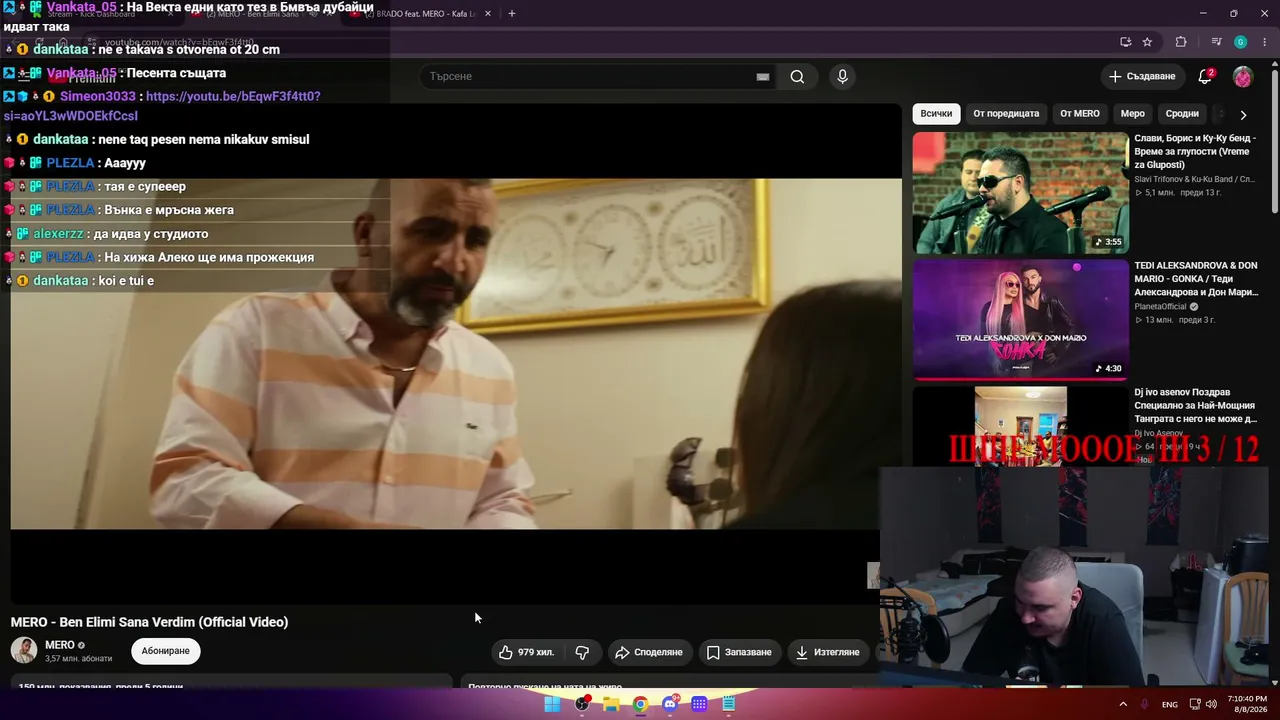Bookmark this page with the star icon
Viewport: 1280px width, 720px height.
pos(1147,42)
